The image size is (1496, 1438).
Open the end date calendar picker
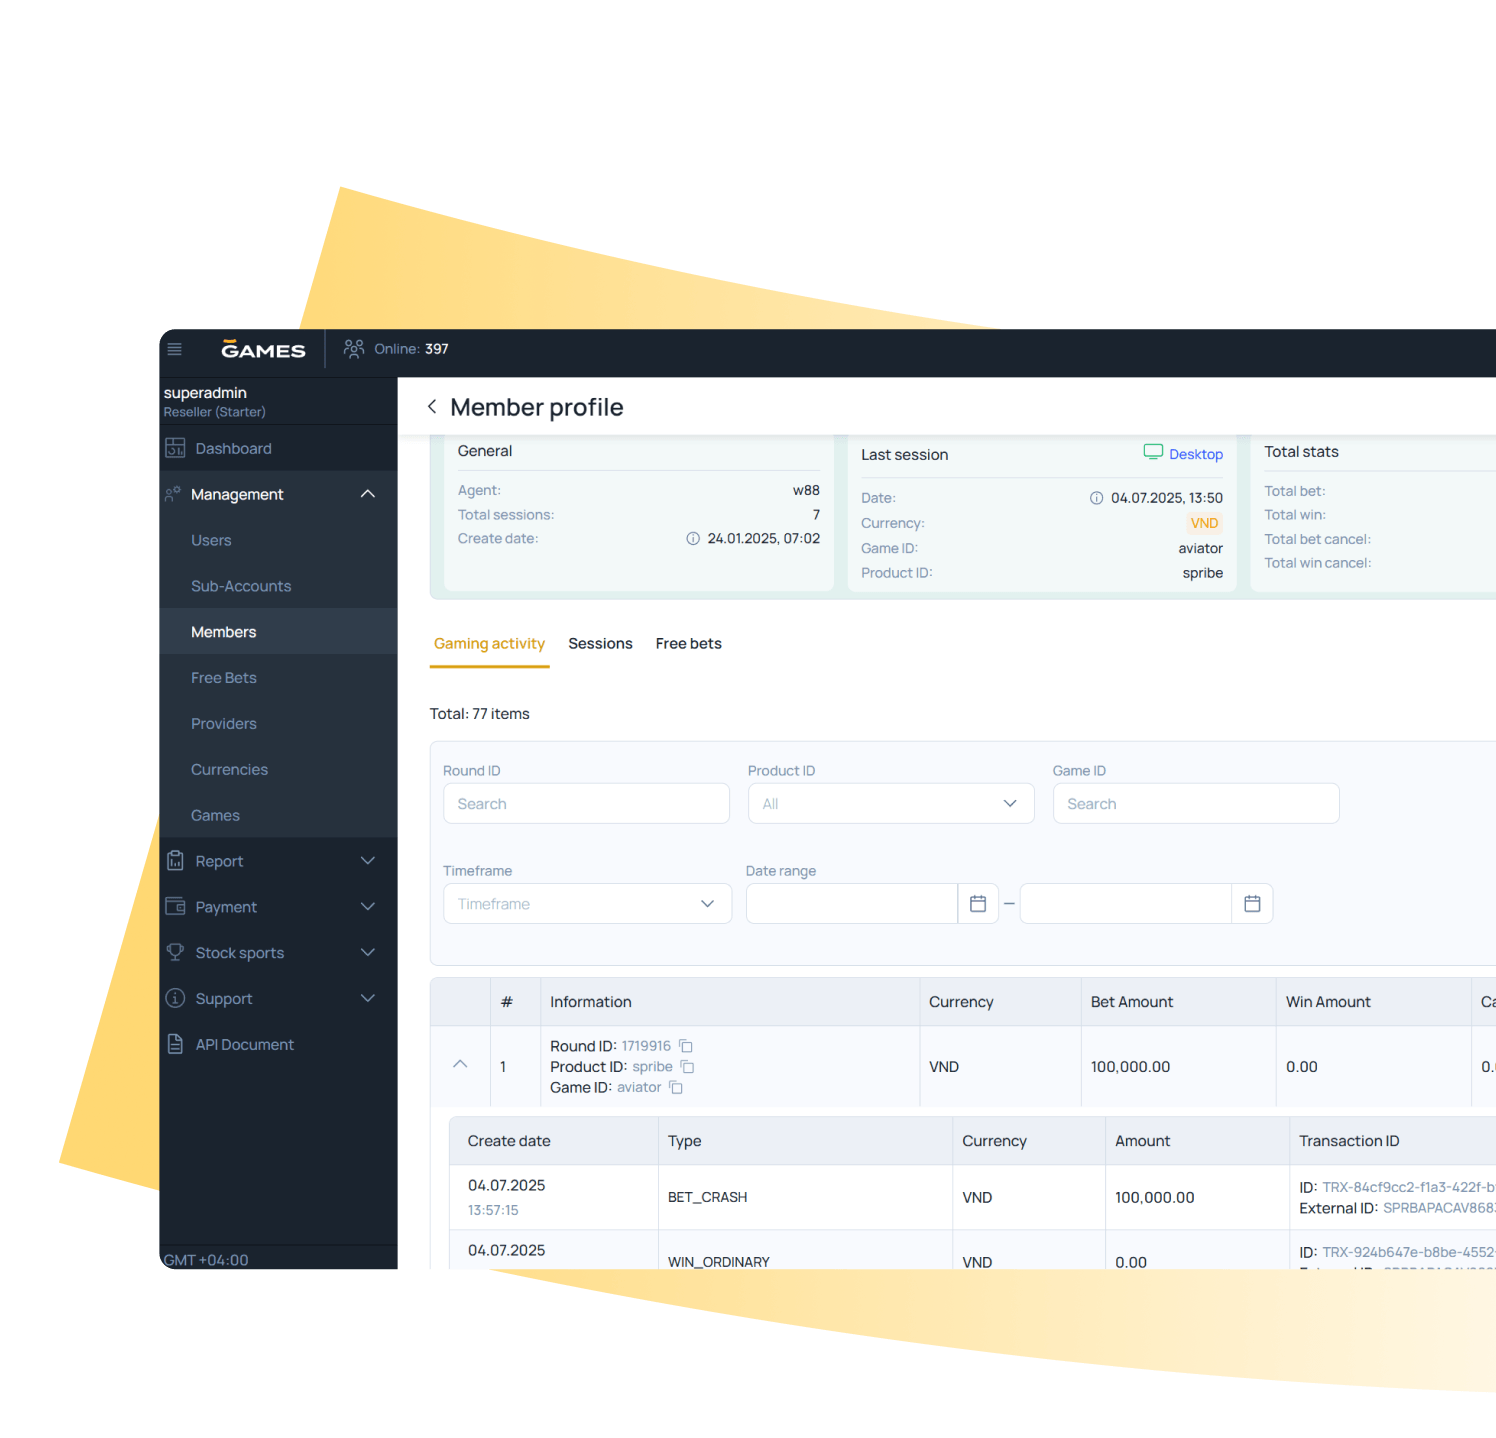pyautogui.click(x=1252, y=904)
